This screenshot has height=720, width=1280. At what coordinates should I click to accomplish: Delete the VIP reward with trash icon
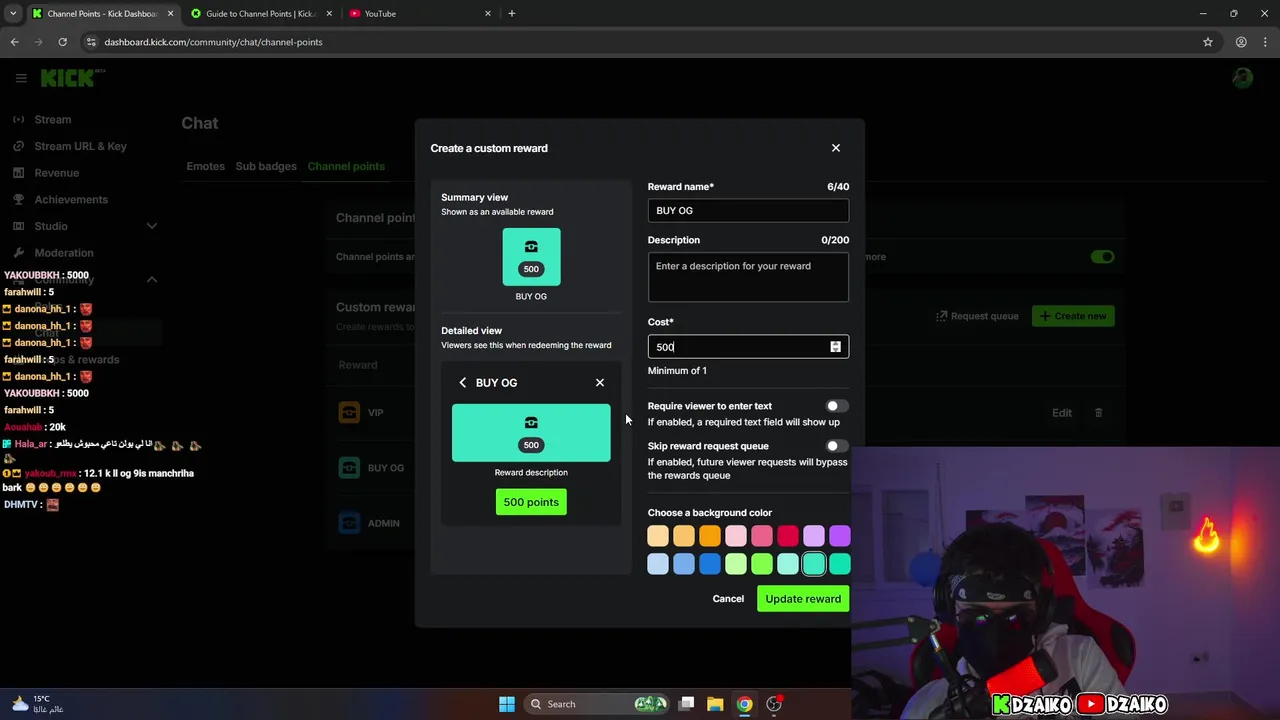[1098, 413]
